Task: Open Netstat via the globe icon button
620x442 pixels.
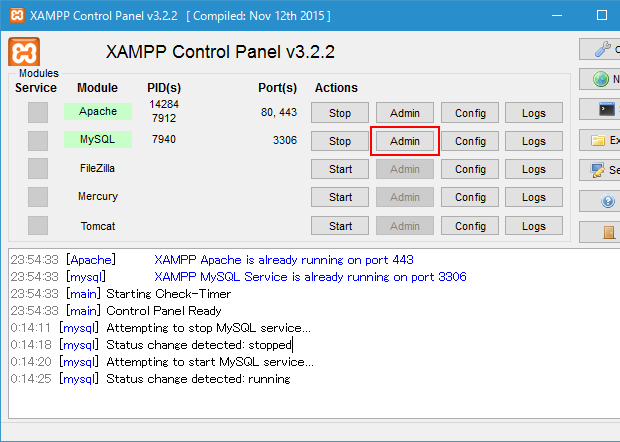Action: click(600, 79)
